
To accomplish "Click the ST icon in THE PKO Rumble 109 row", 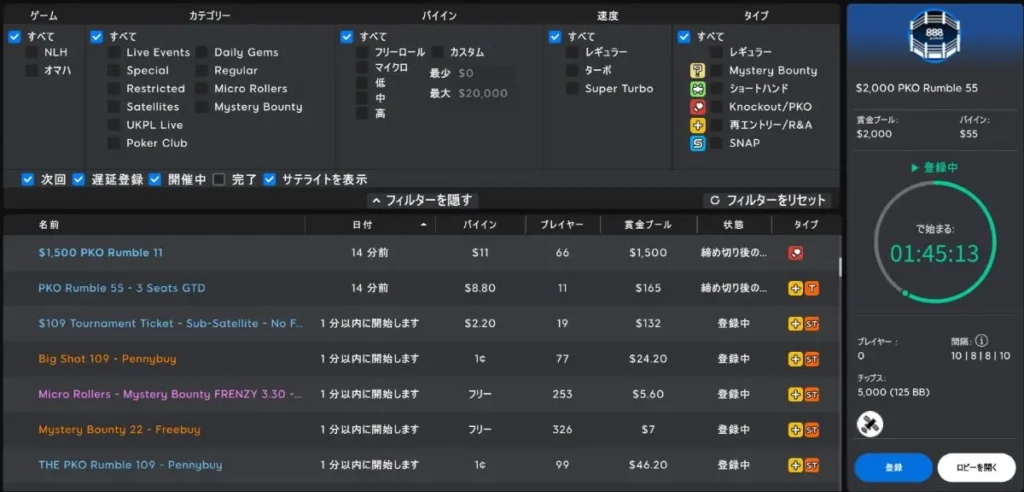I will coord(812,465).
